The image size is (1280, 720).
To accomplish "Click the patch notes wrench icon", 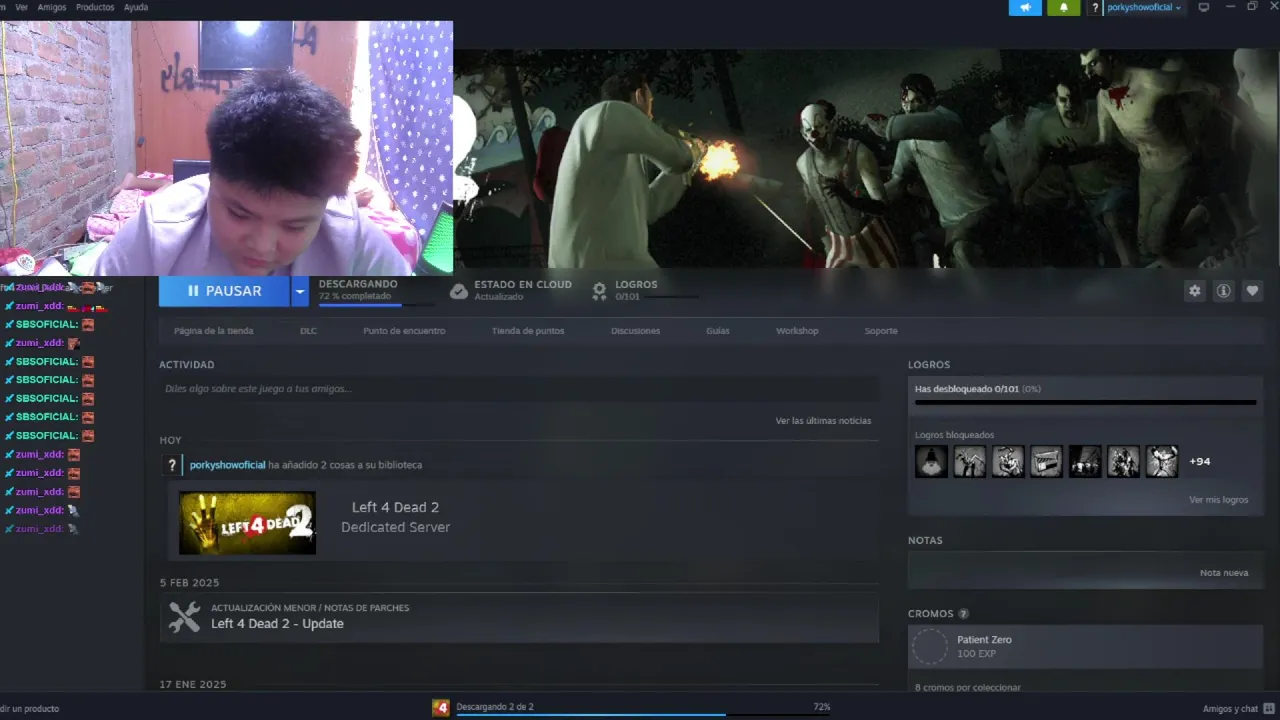I will pyautogui.click(x=184, y=617).
